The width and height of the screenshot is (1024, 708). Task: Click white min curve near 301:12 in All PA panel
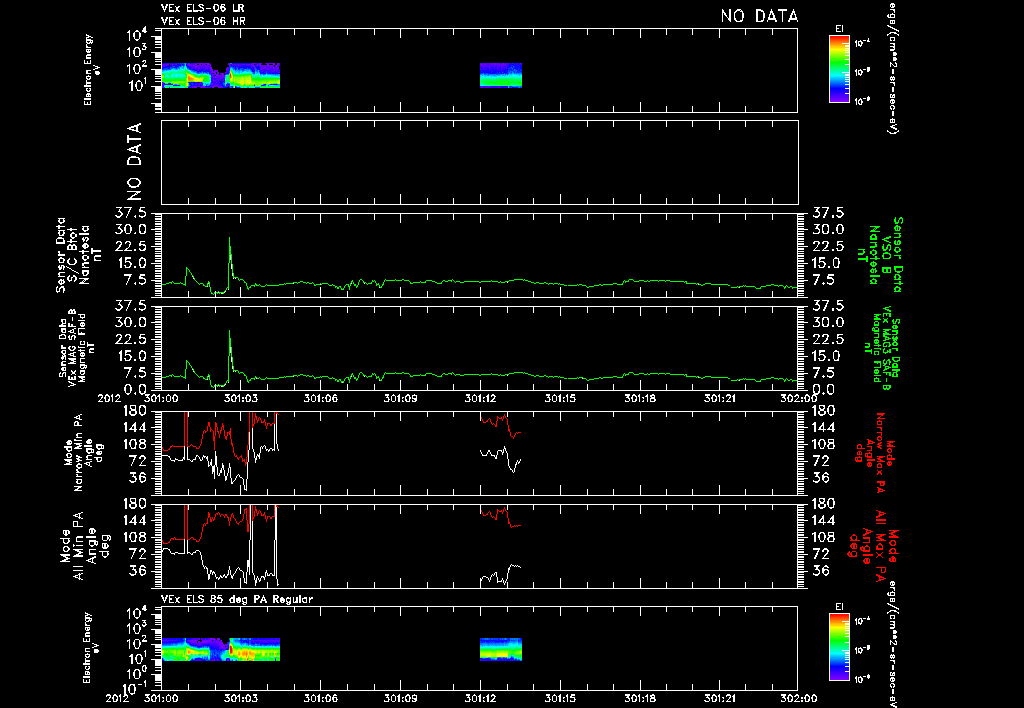point(501,574)
